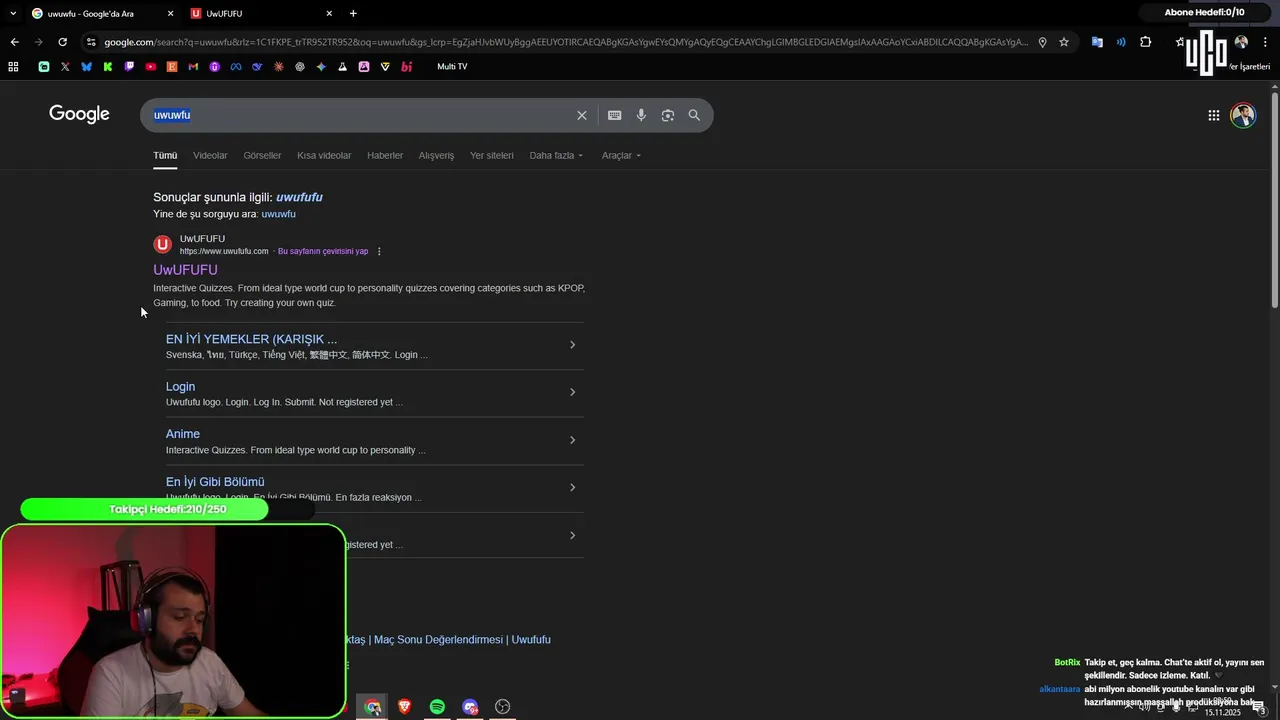This screenshot has width=1280, height=720.
Task: Open the Login sitelink
Action: point(180,387)
